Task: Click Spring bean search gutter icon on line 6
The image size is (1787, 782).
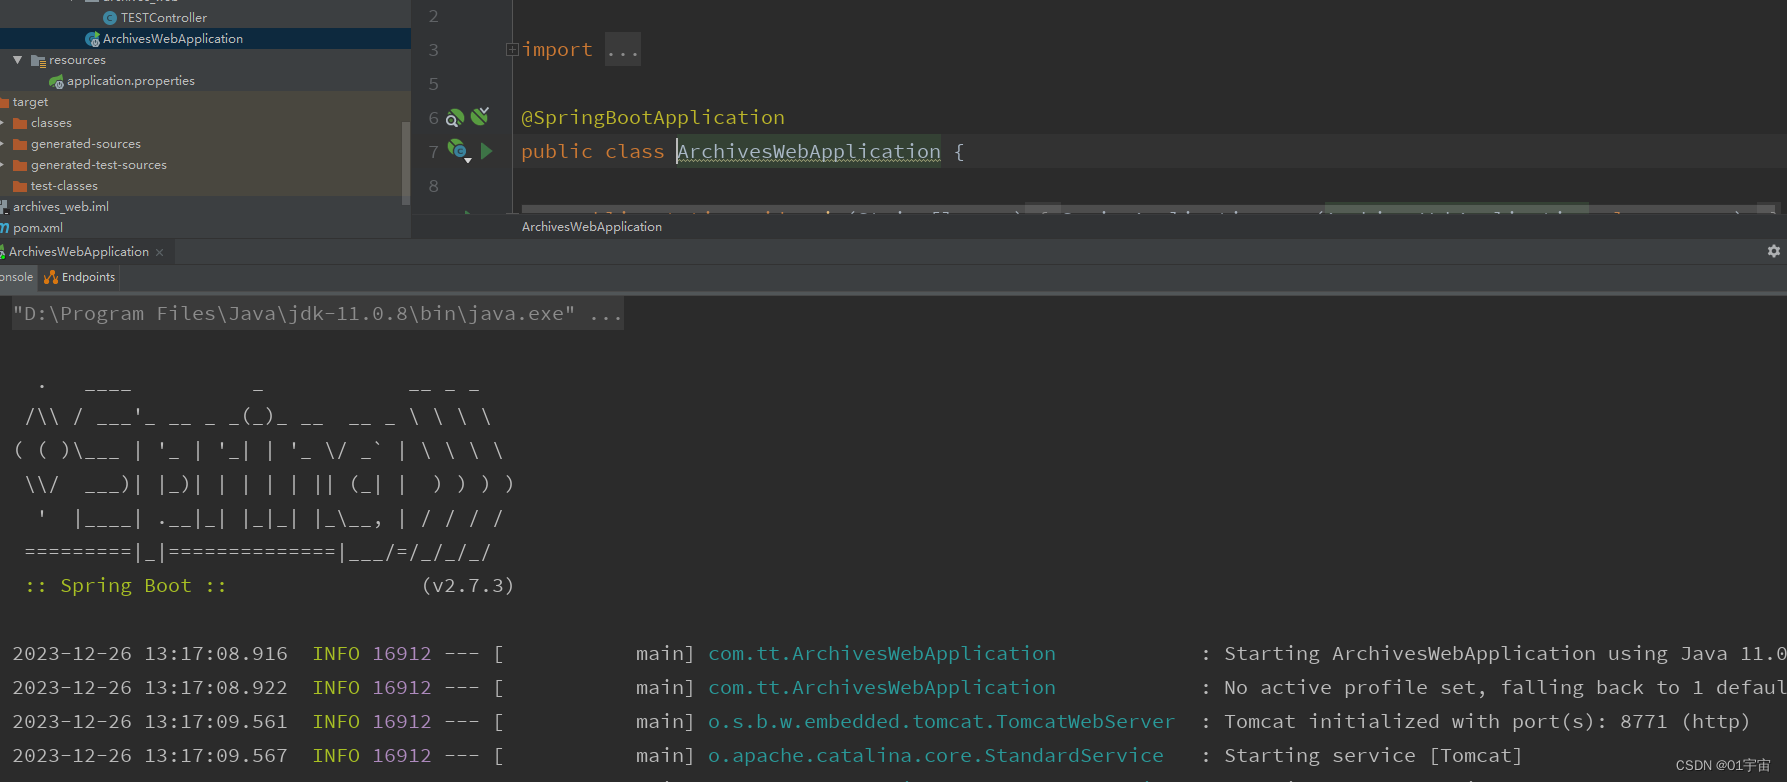Action: (x=454, y=118)
